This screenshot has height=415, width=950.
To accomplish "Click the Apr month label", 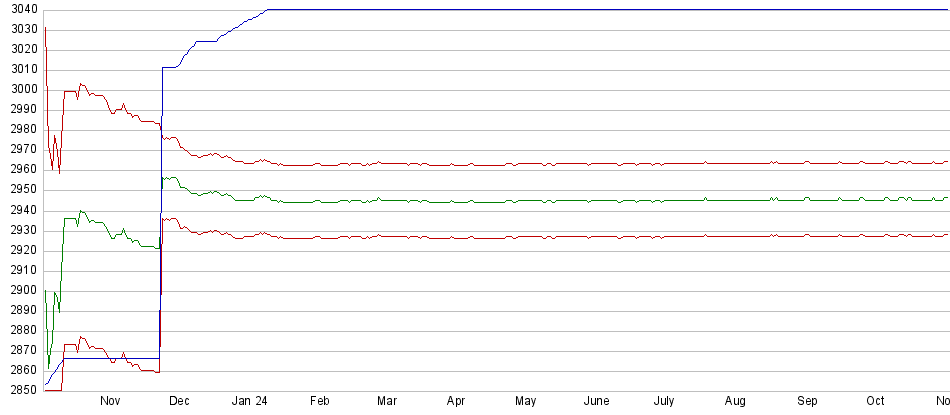I will [456, 401].
